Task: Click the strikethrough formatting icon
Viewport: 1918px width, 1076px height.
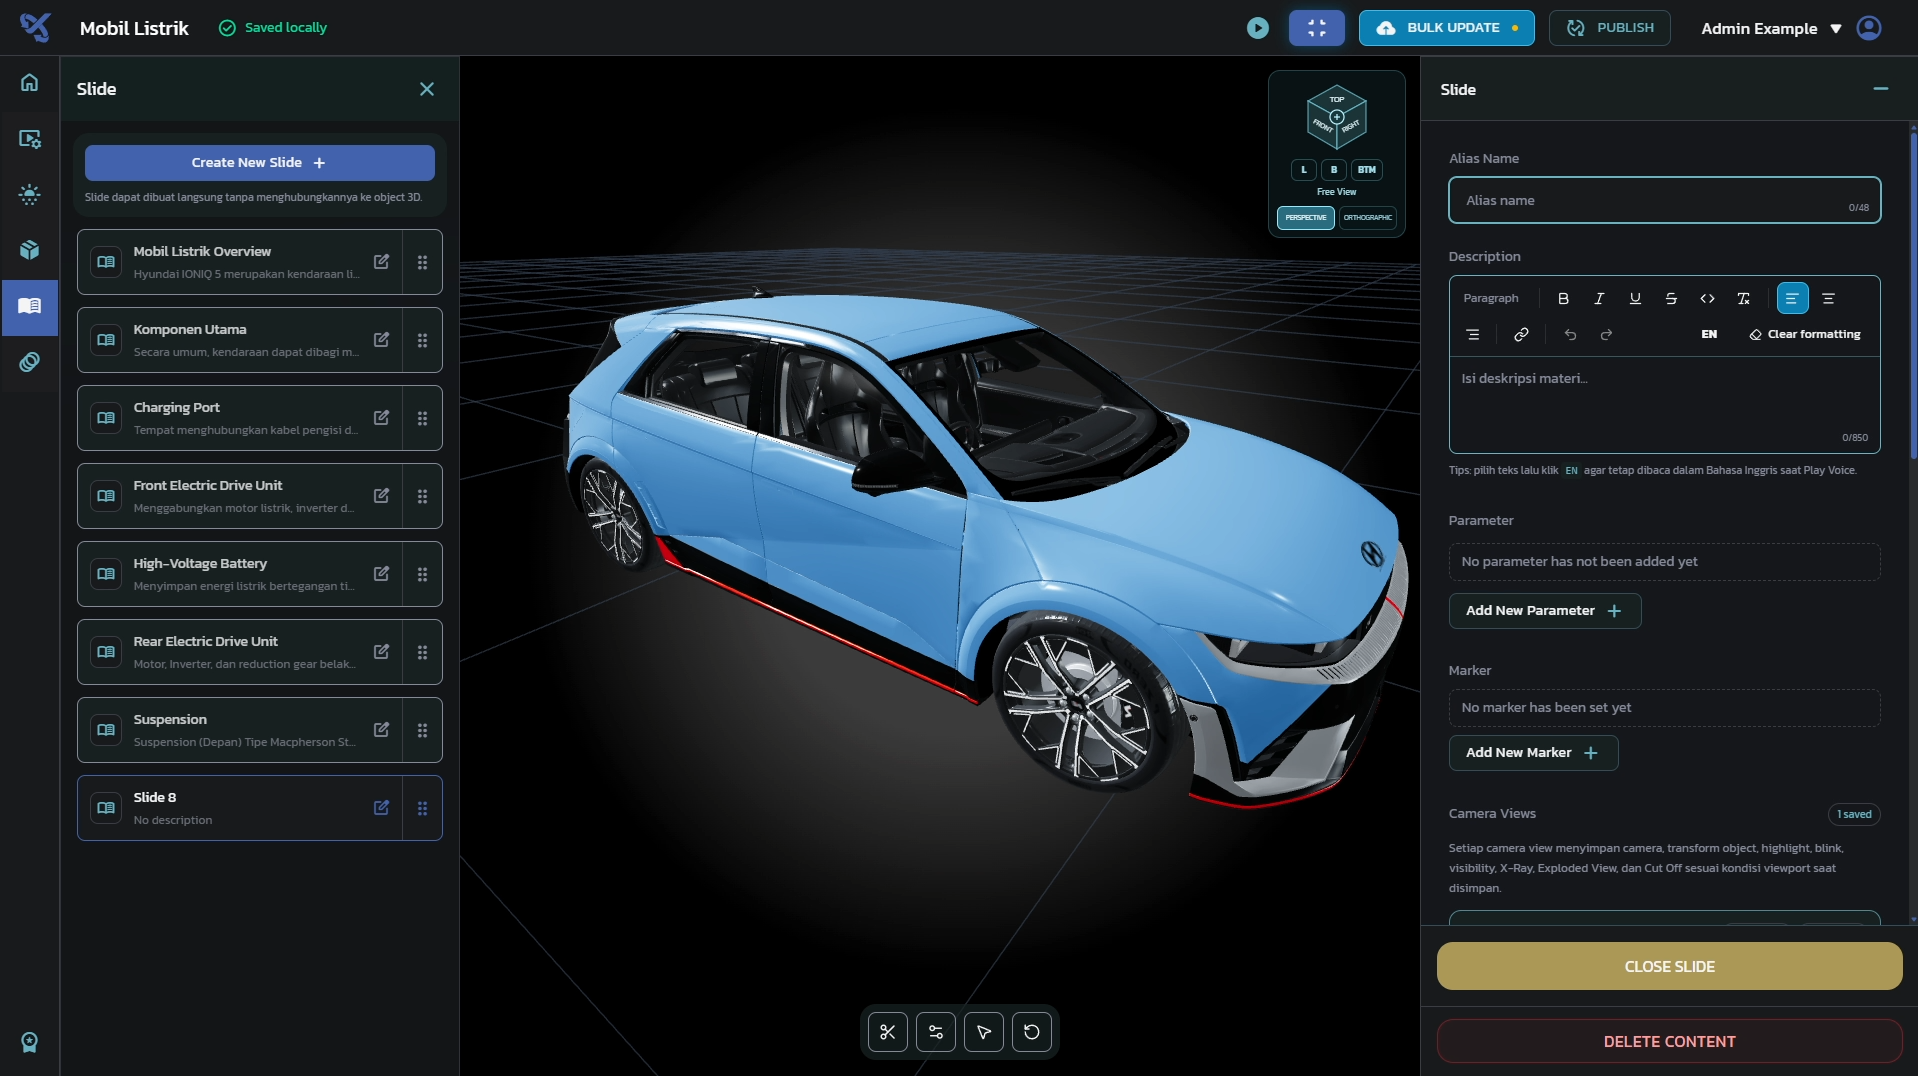Action: pyautogui.click(x=1671, y=298)
